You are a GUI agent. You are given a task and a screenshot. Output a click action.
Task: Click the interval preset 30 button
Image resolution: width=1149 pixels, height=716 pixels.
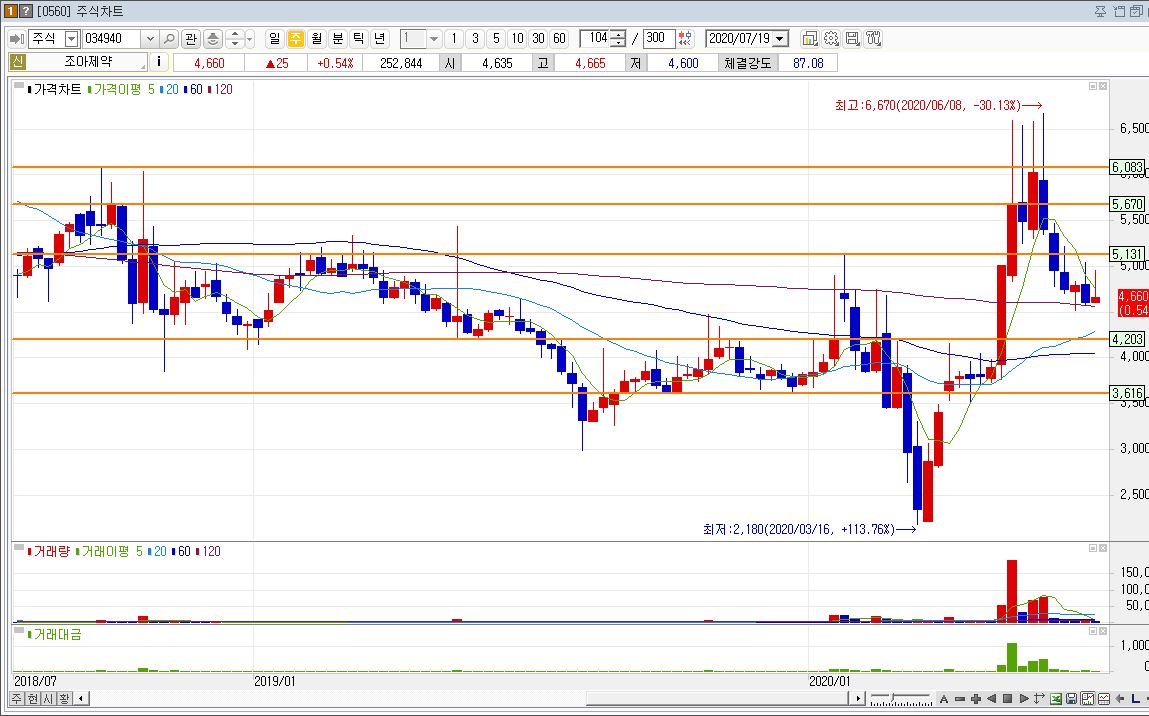pos(539,38)
